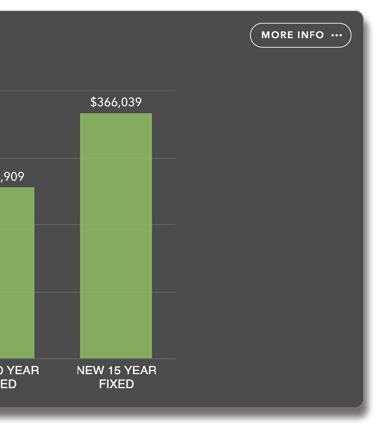389x434 pixels.
Task: Select the partially visible left green bar
Action: click(x=17, y=272)
